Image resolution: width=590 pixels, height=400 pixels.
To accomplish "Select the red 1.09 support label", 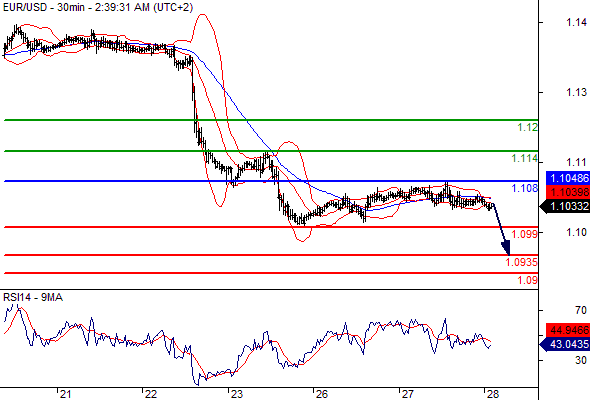I will click(x=528, y=280).
